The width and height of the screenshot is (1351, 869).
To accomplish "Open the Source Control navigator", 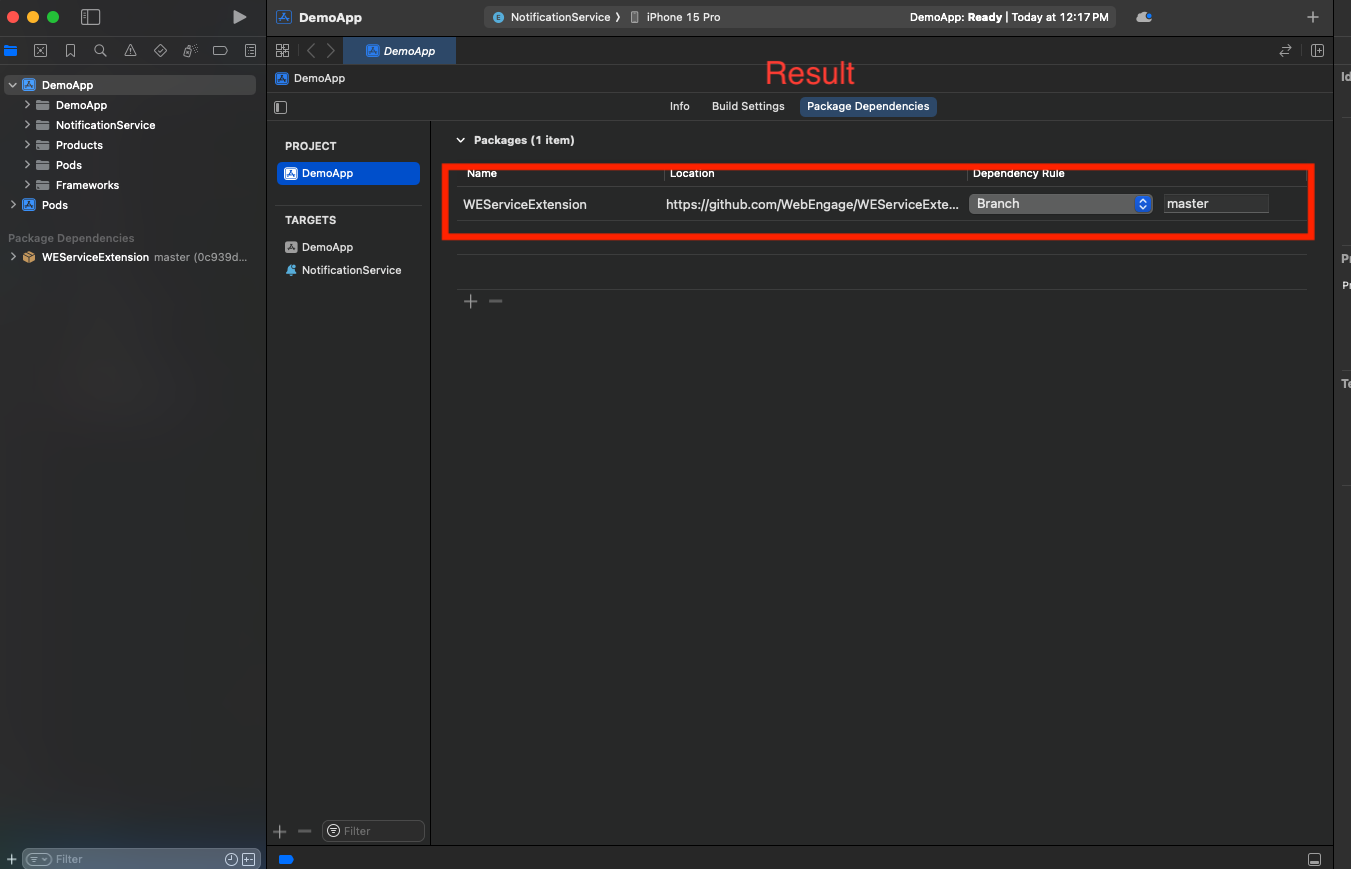I will click(40, 50).
